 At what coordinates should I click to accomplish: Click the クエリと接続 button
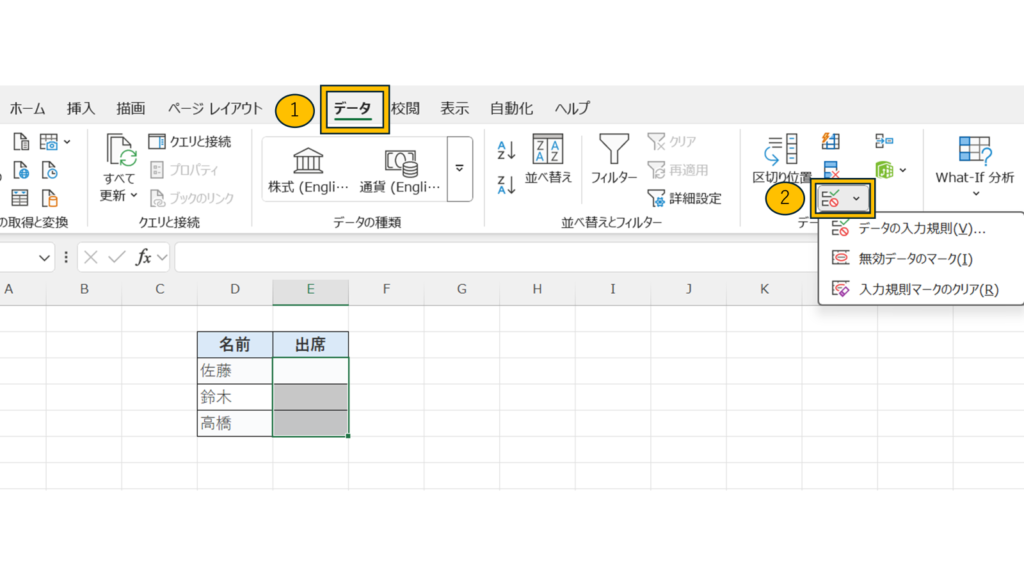click(x=189, y=142)
